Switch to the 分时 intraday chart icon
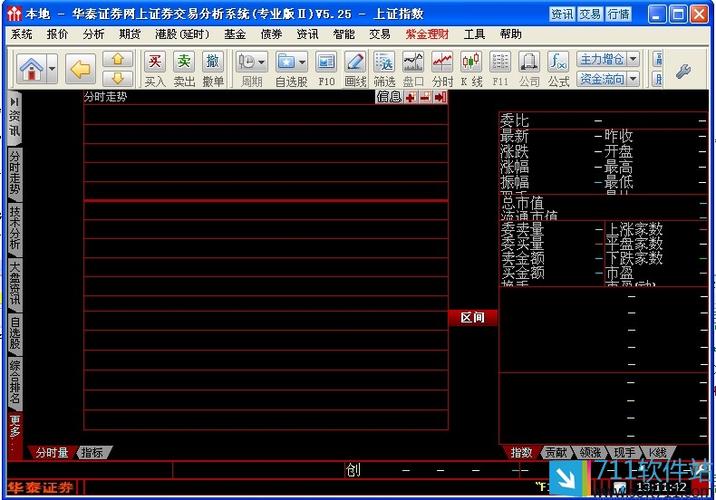 coord(442,62)
